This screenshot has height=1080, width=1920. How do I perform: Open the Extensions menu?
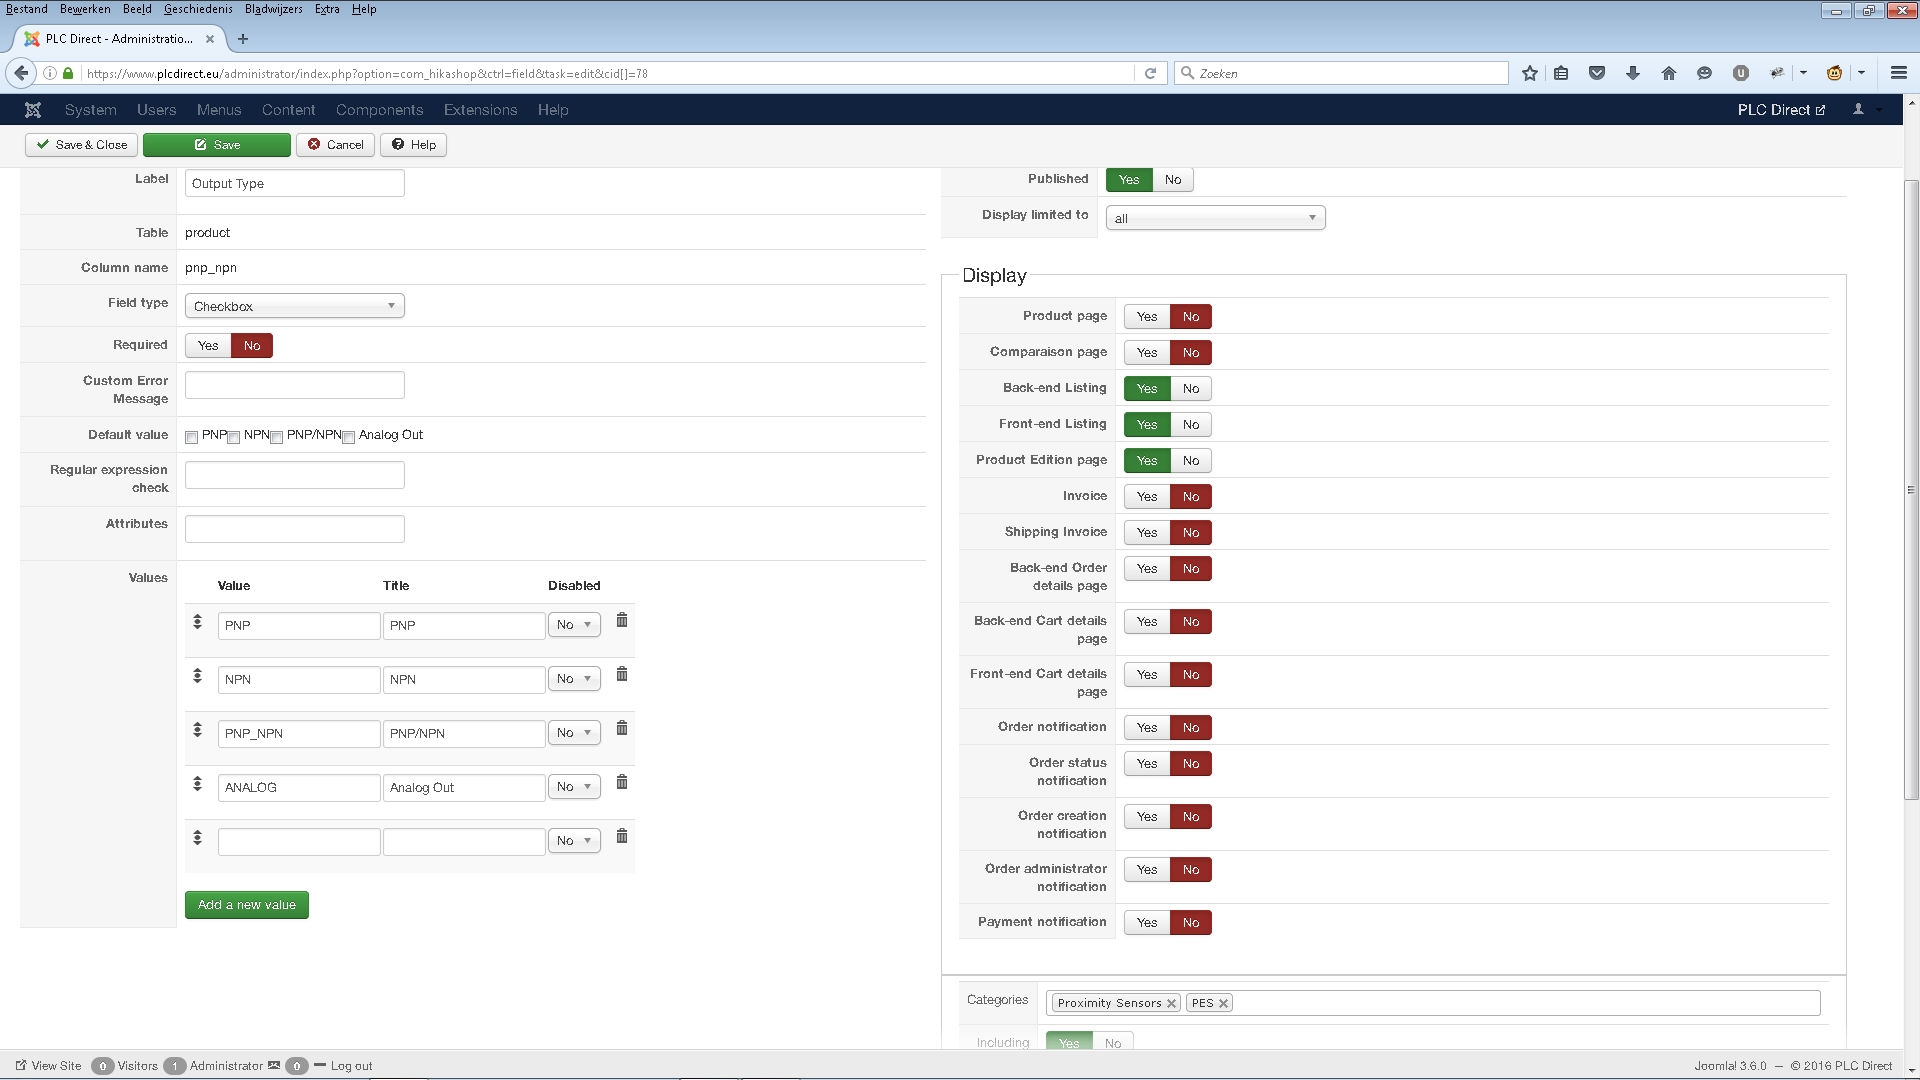click(x=480, y=110)
